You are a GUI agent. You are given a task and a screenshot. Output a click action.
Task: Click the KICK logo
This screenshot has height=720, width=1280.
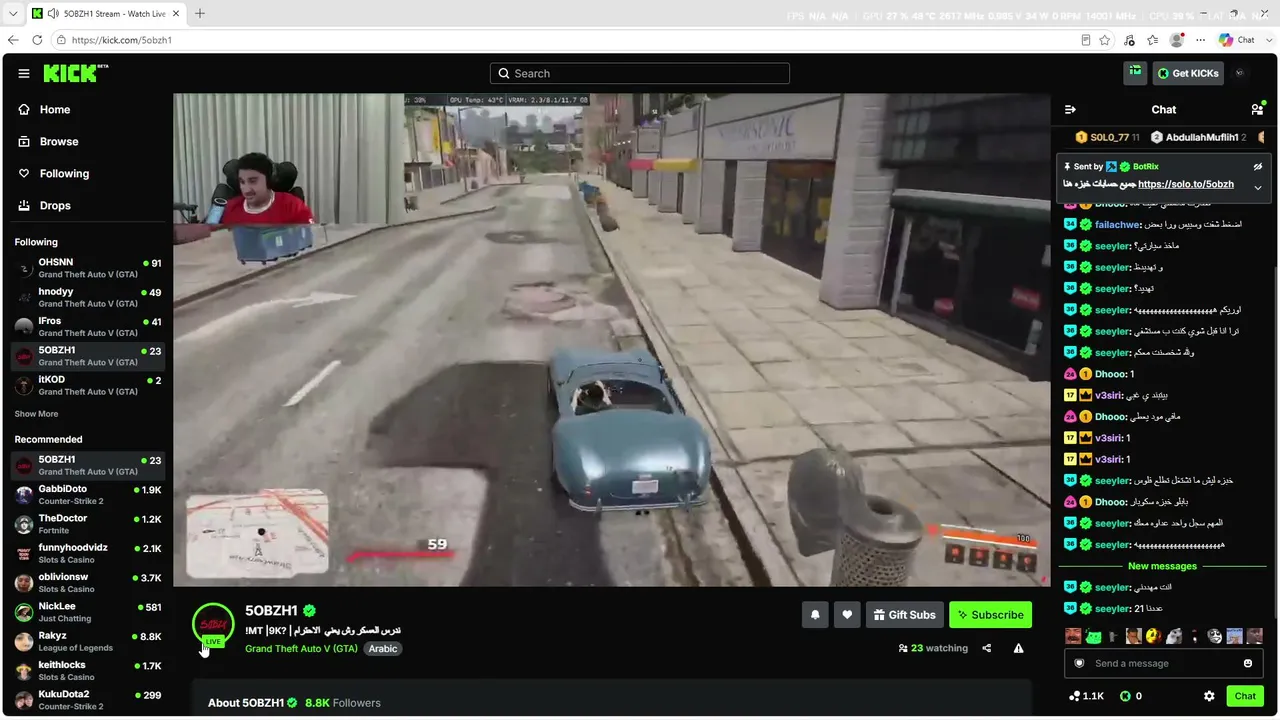point(75,73)
